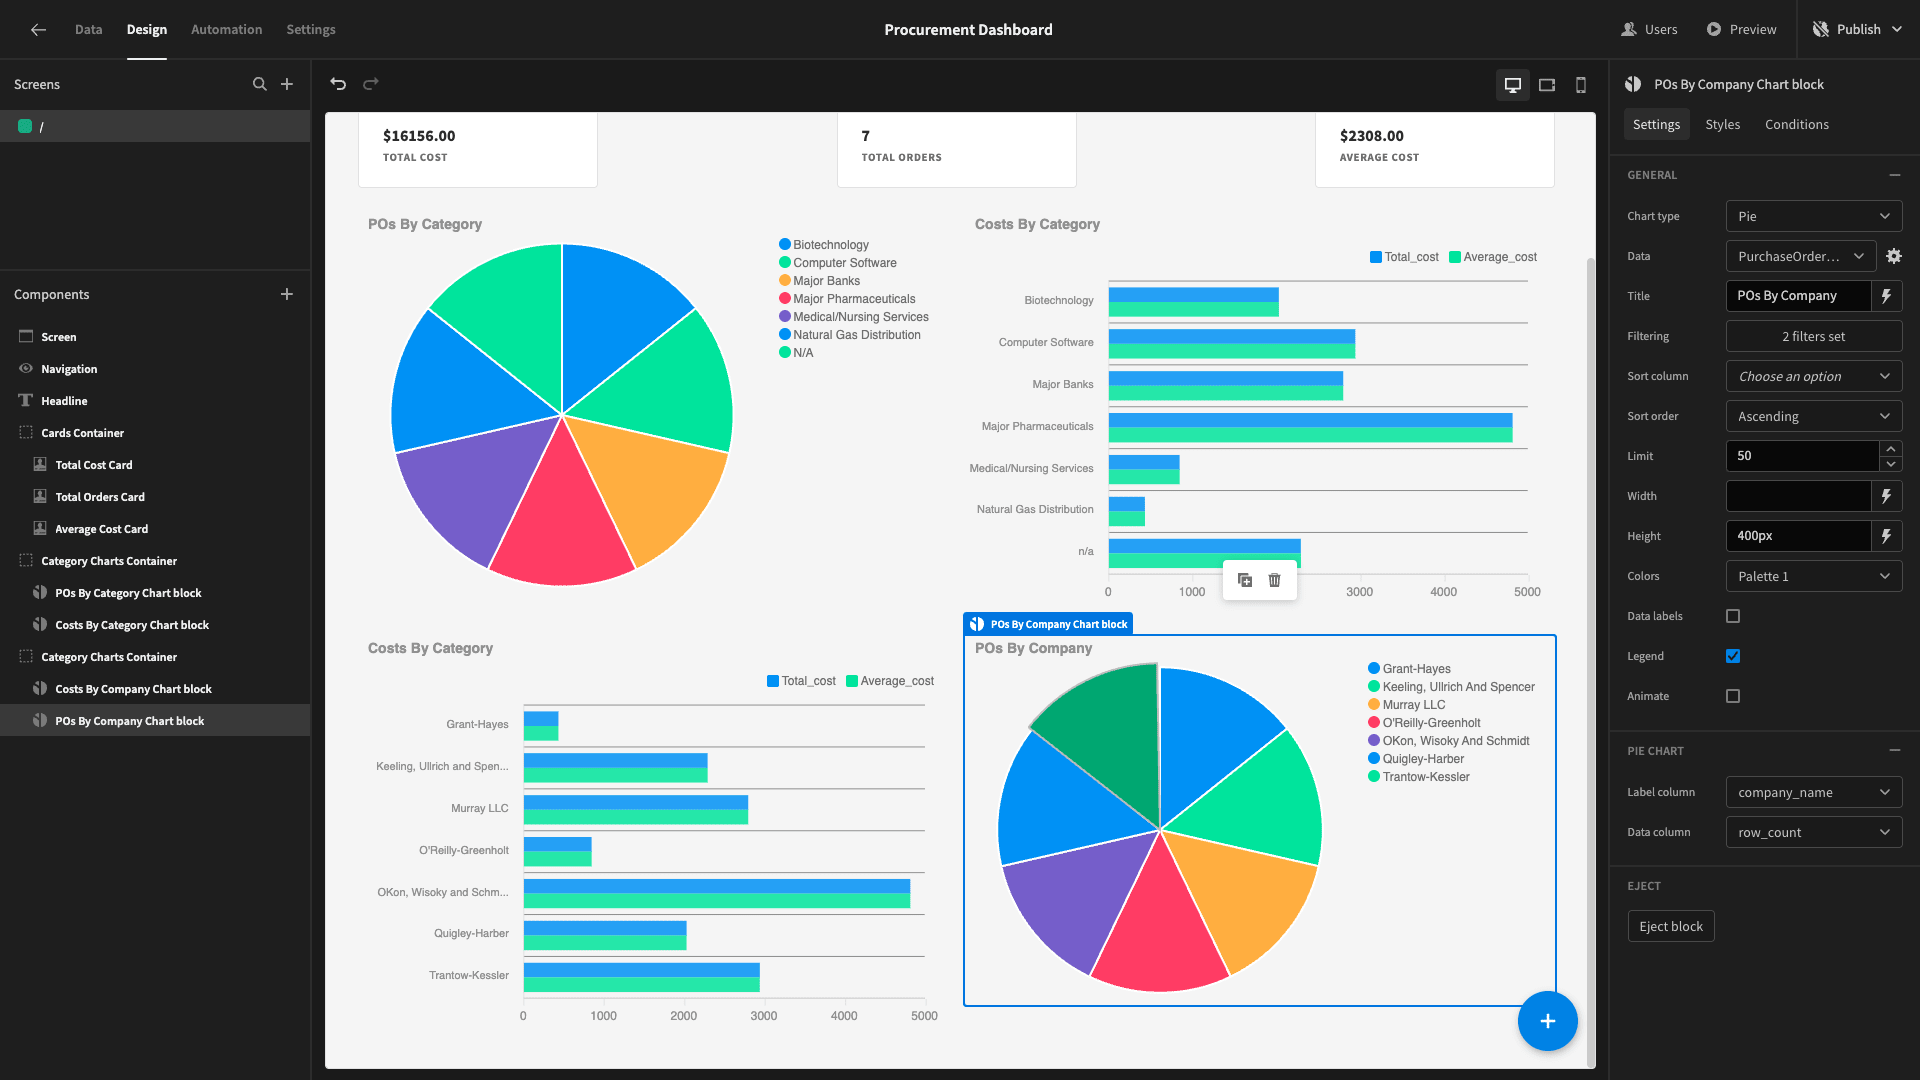
Task: Duplicate block using copy icon
Action: pyautogui.click(x=1245, y=580)
